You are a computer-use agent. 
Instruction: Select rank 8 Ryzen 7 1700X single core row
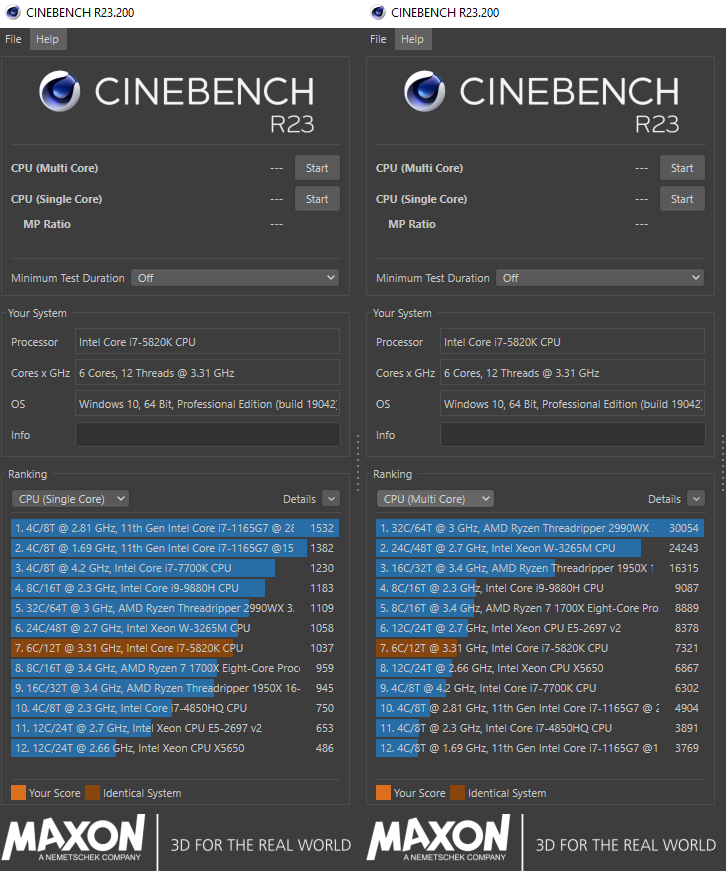(175, 668)
